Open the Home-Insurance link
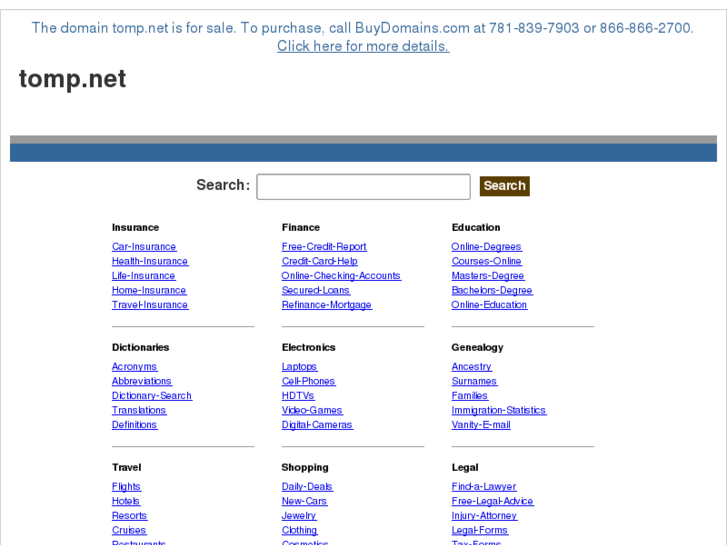727x545 pixels. [x=149, y=290]
